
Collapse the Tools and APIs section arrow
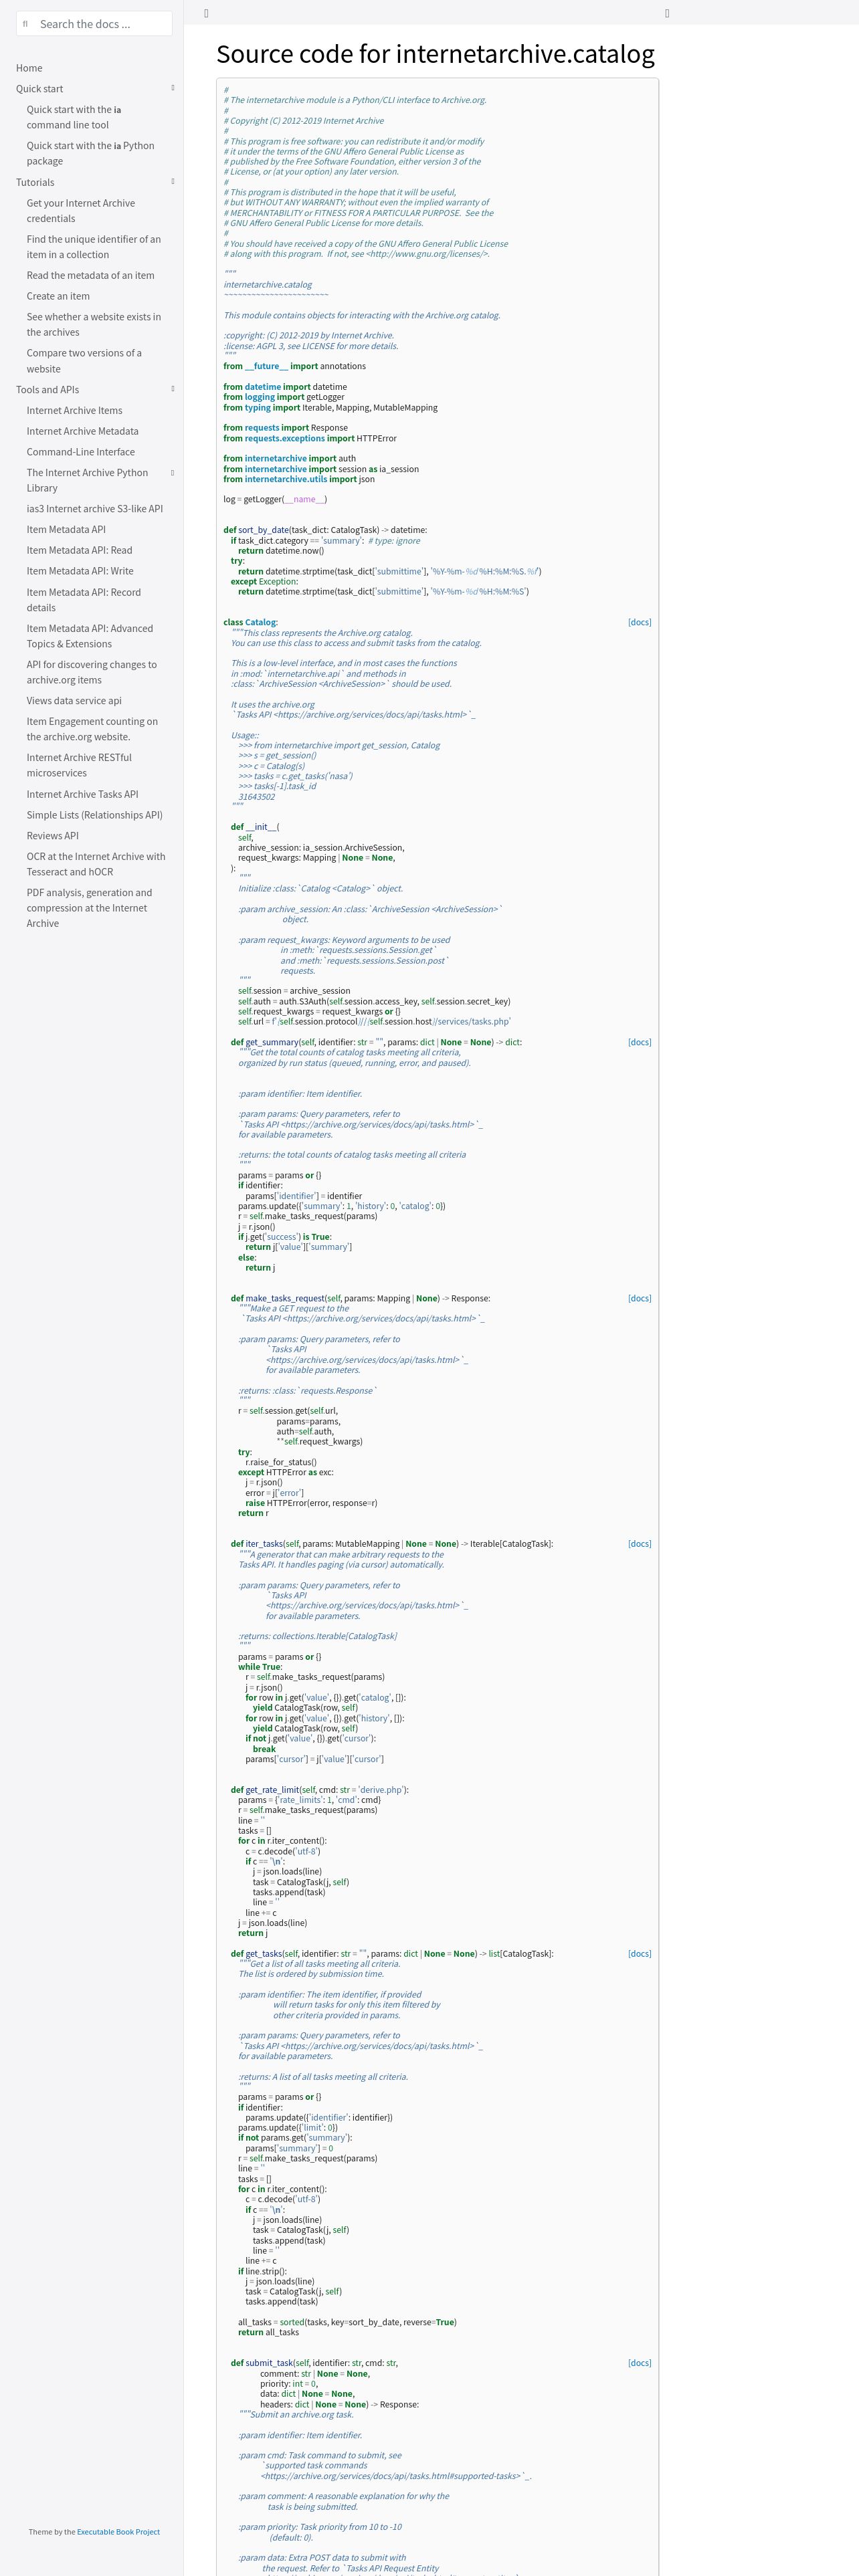click(x=173, y=389)
